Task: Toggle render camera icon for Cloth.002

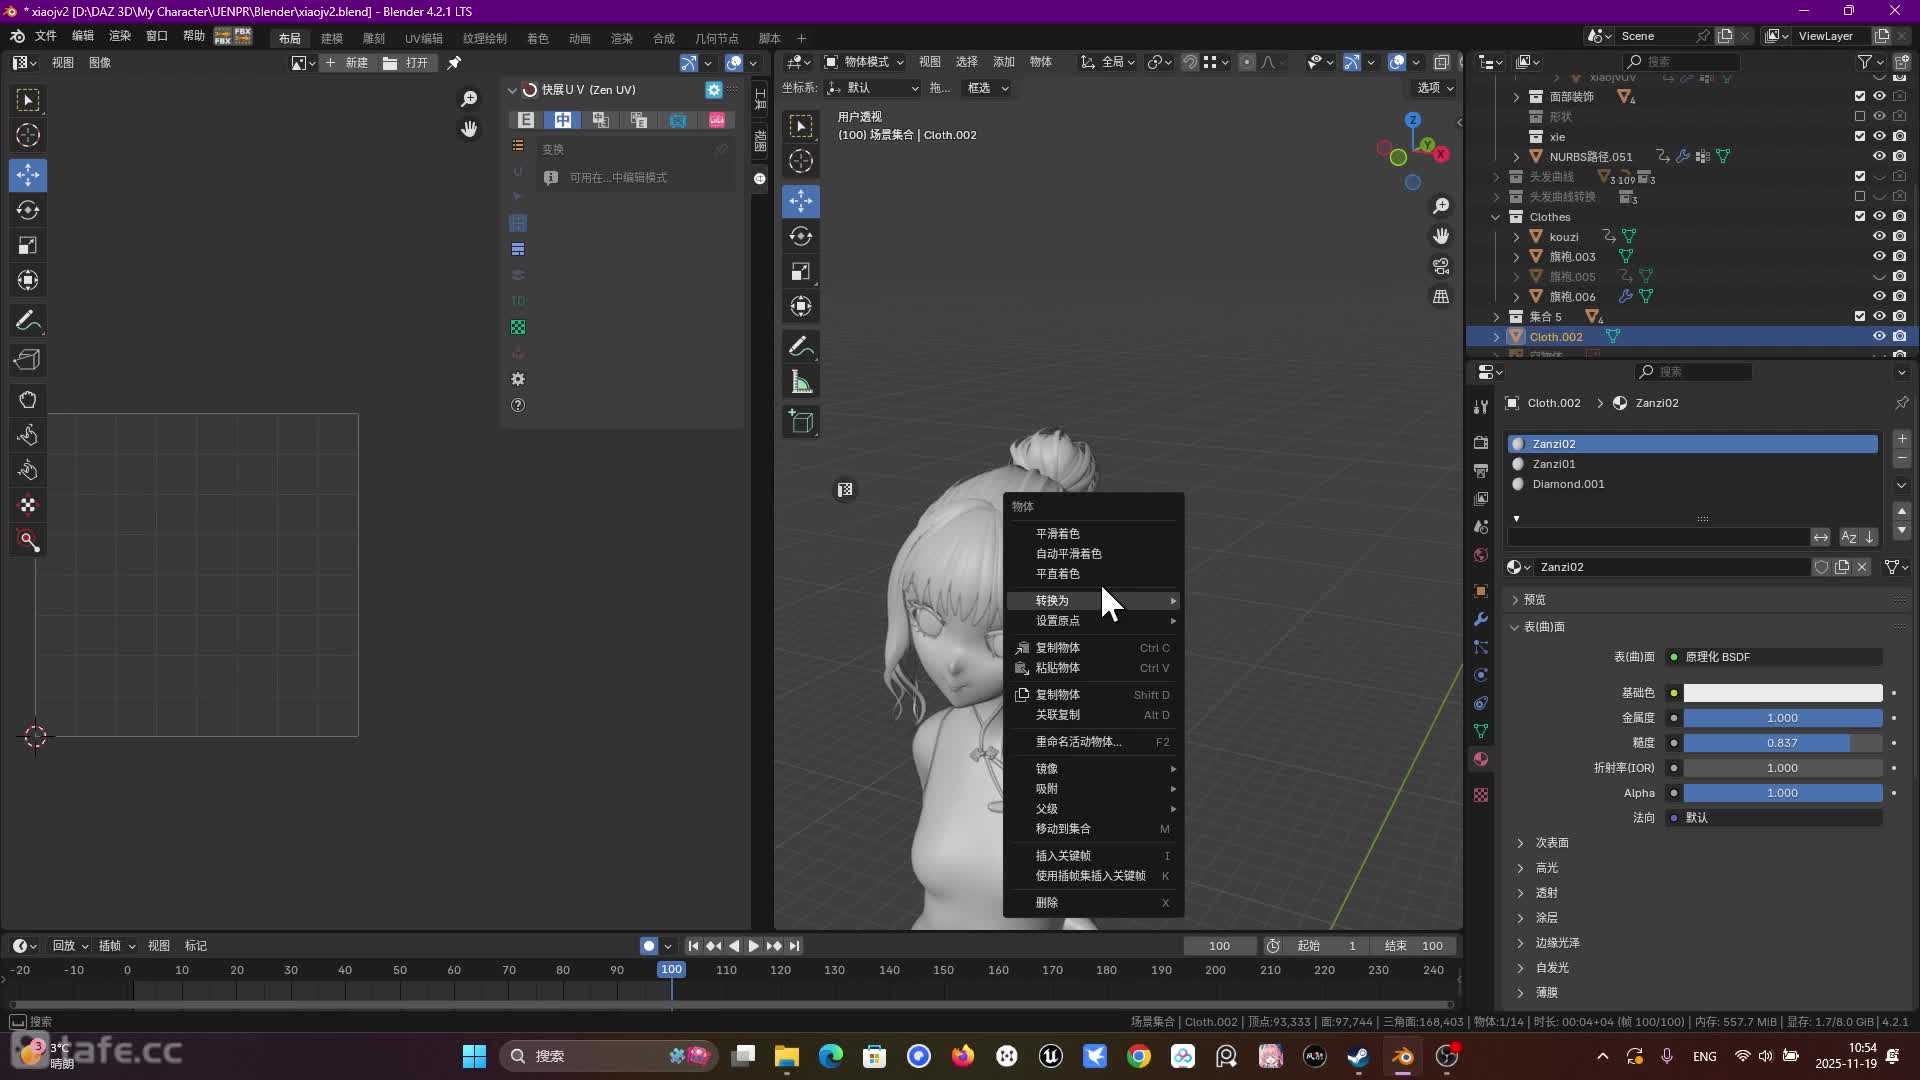Action: point(1899,337)
